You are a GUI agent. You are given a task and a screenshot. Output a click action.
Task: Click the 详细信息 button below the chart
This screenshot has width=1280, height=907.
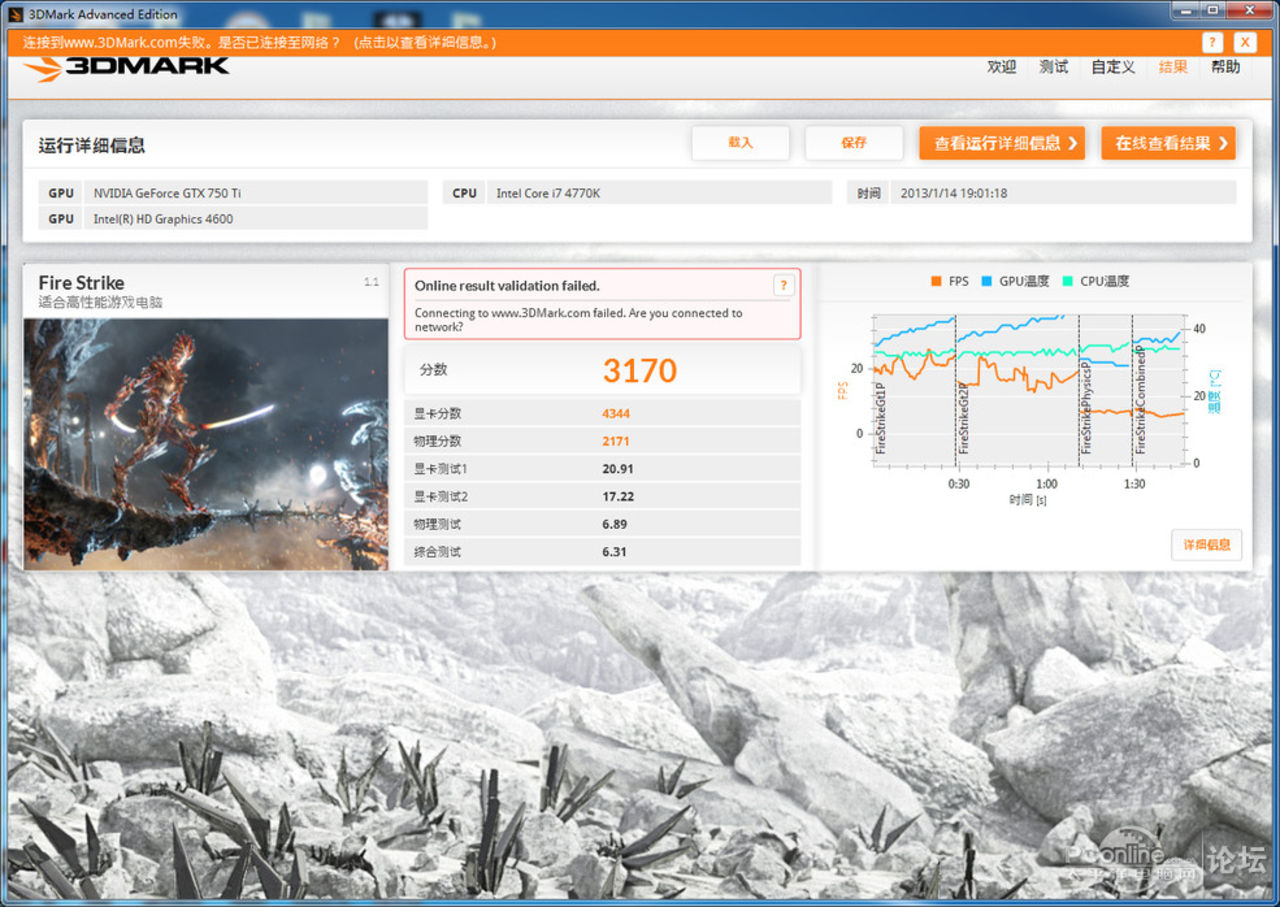click(x=1207, y=545)
